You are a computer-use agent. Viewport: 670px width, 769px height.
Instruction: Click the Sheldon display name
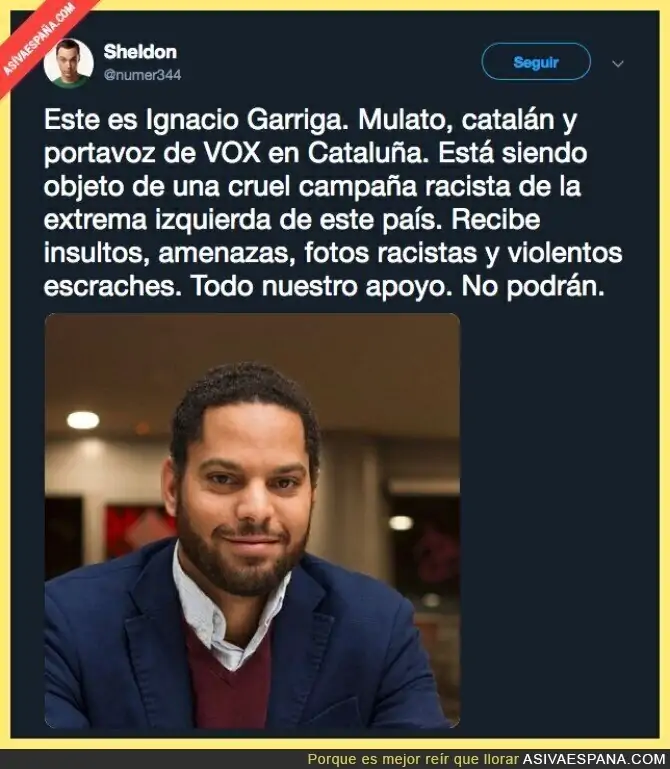(140, 51)
